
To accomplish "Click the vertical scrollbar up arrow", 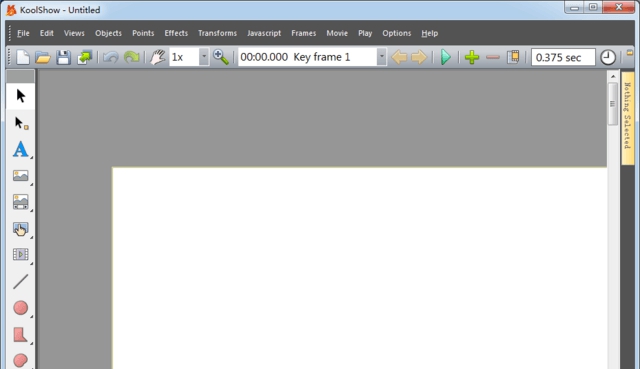I will coord(613,77).
